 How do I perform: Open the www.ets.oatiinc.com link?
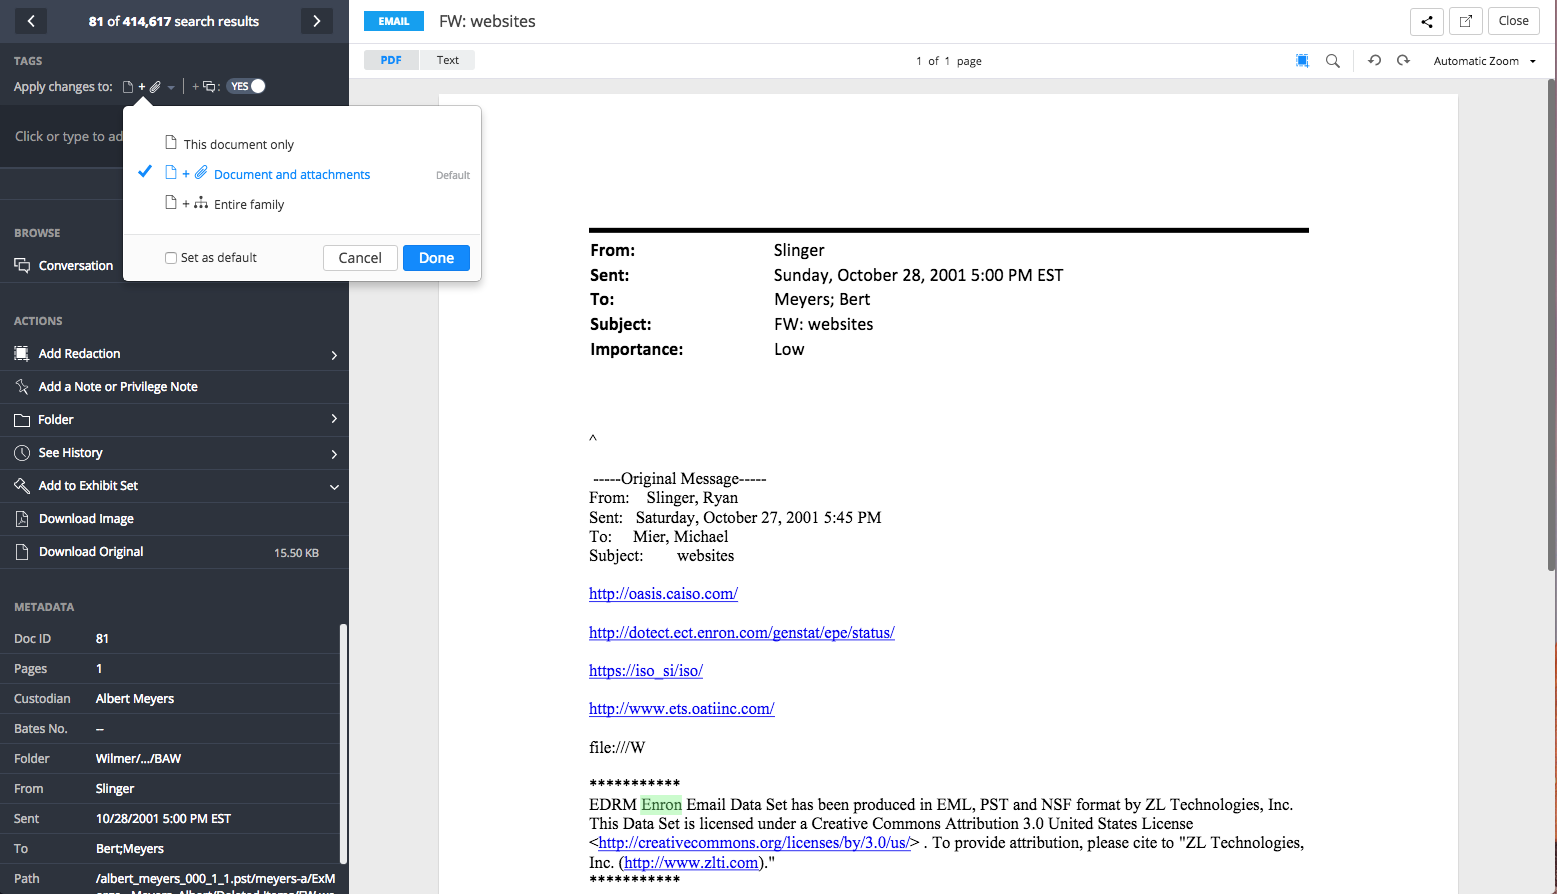click(681, 709)
